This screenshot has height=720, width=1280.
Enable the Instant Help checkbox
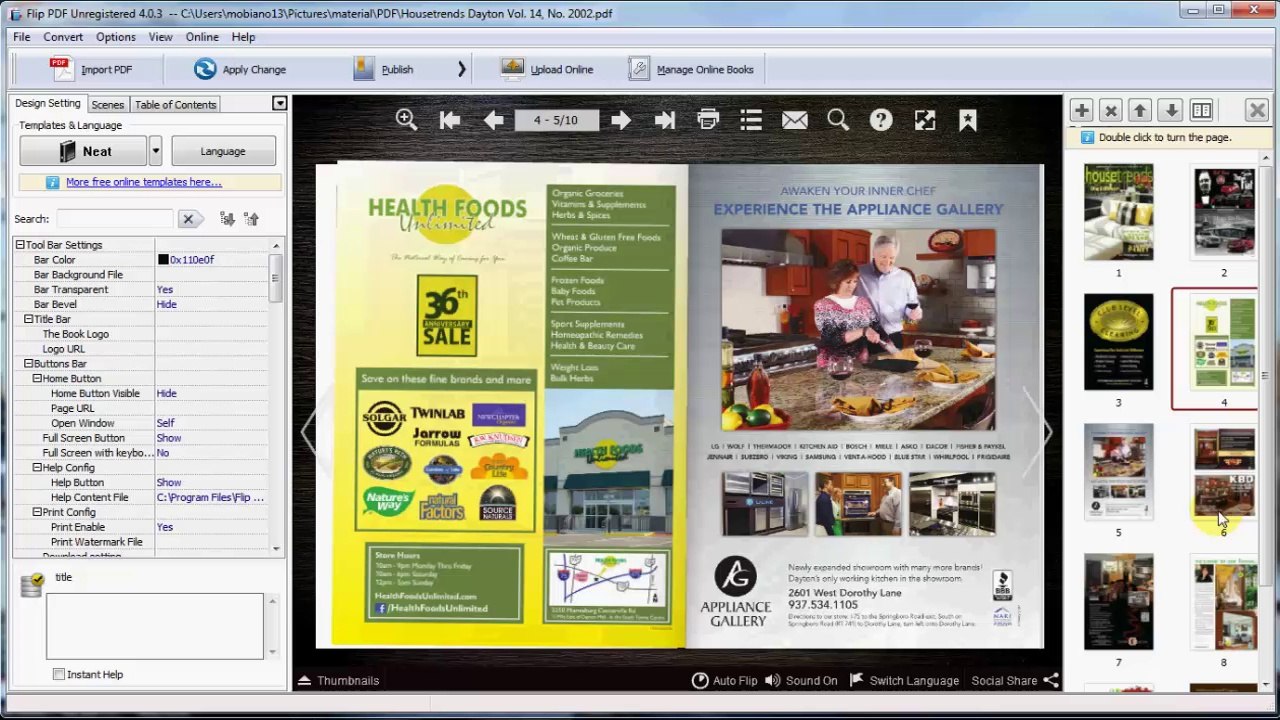point(59,674)
